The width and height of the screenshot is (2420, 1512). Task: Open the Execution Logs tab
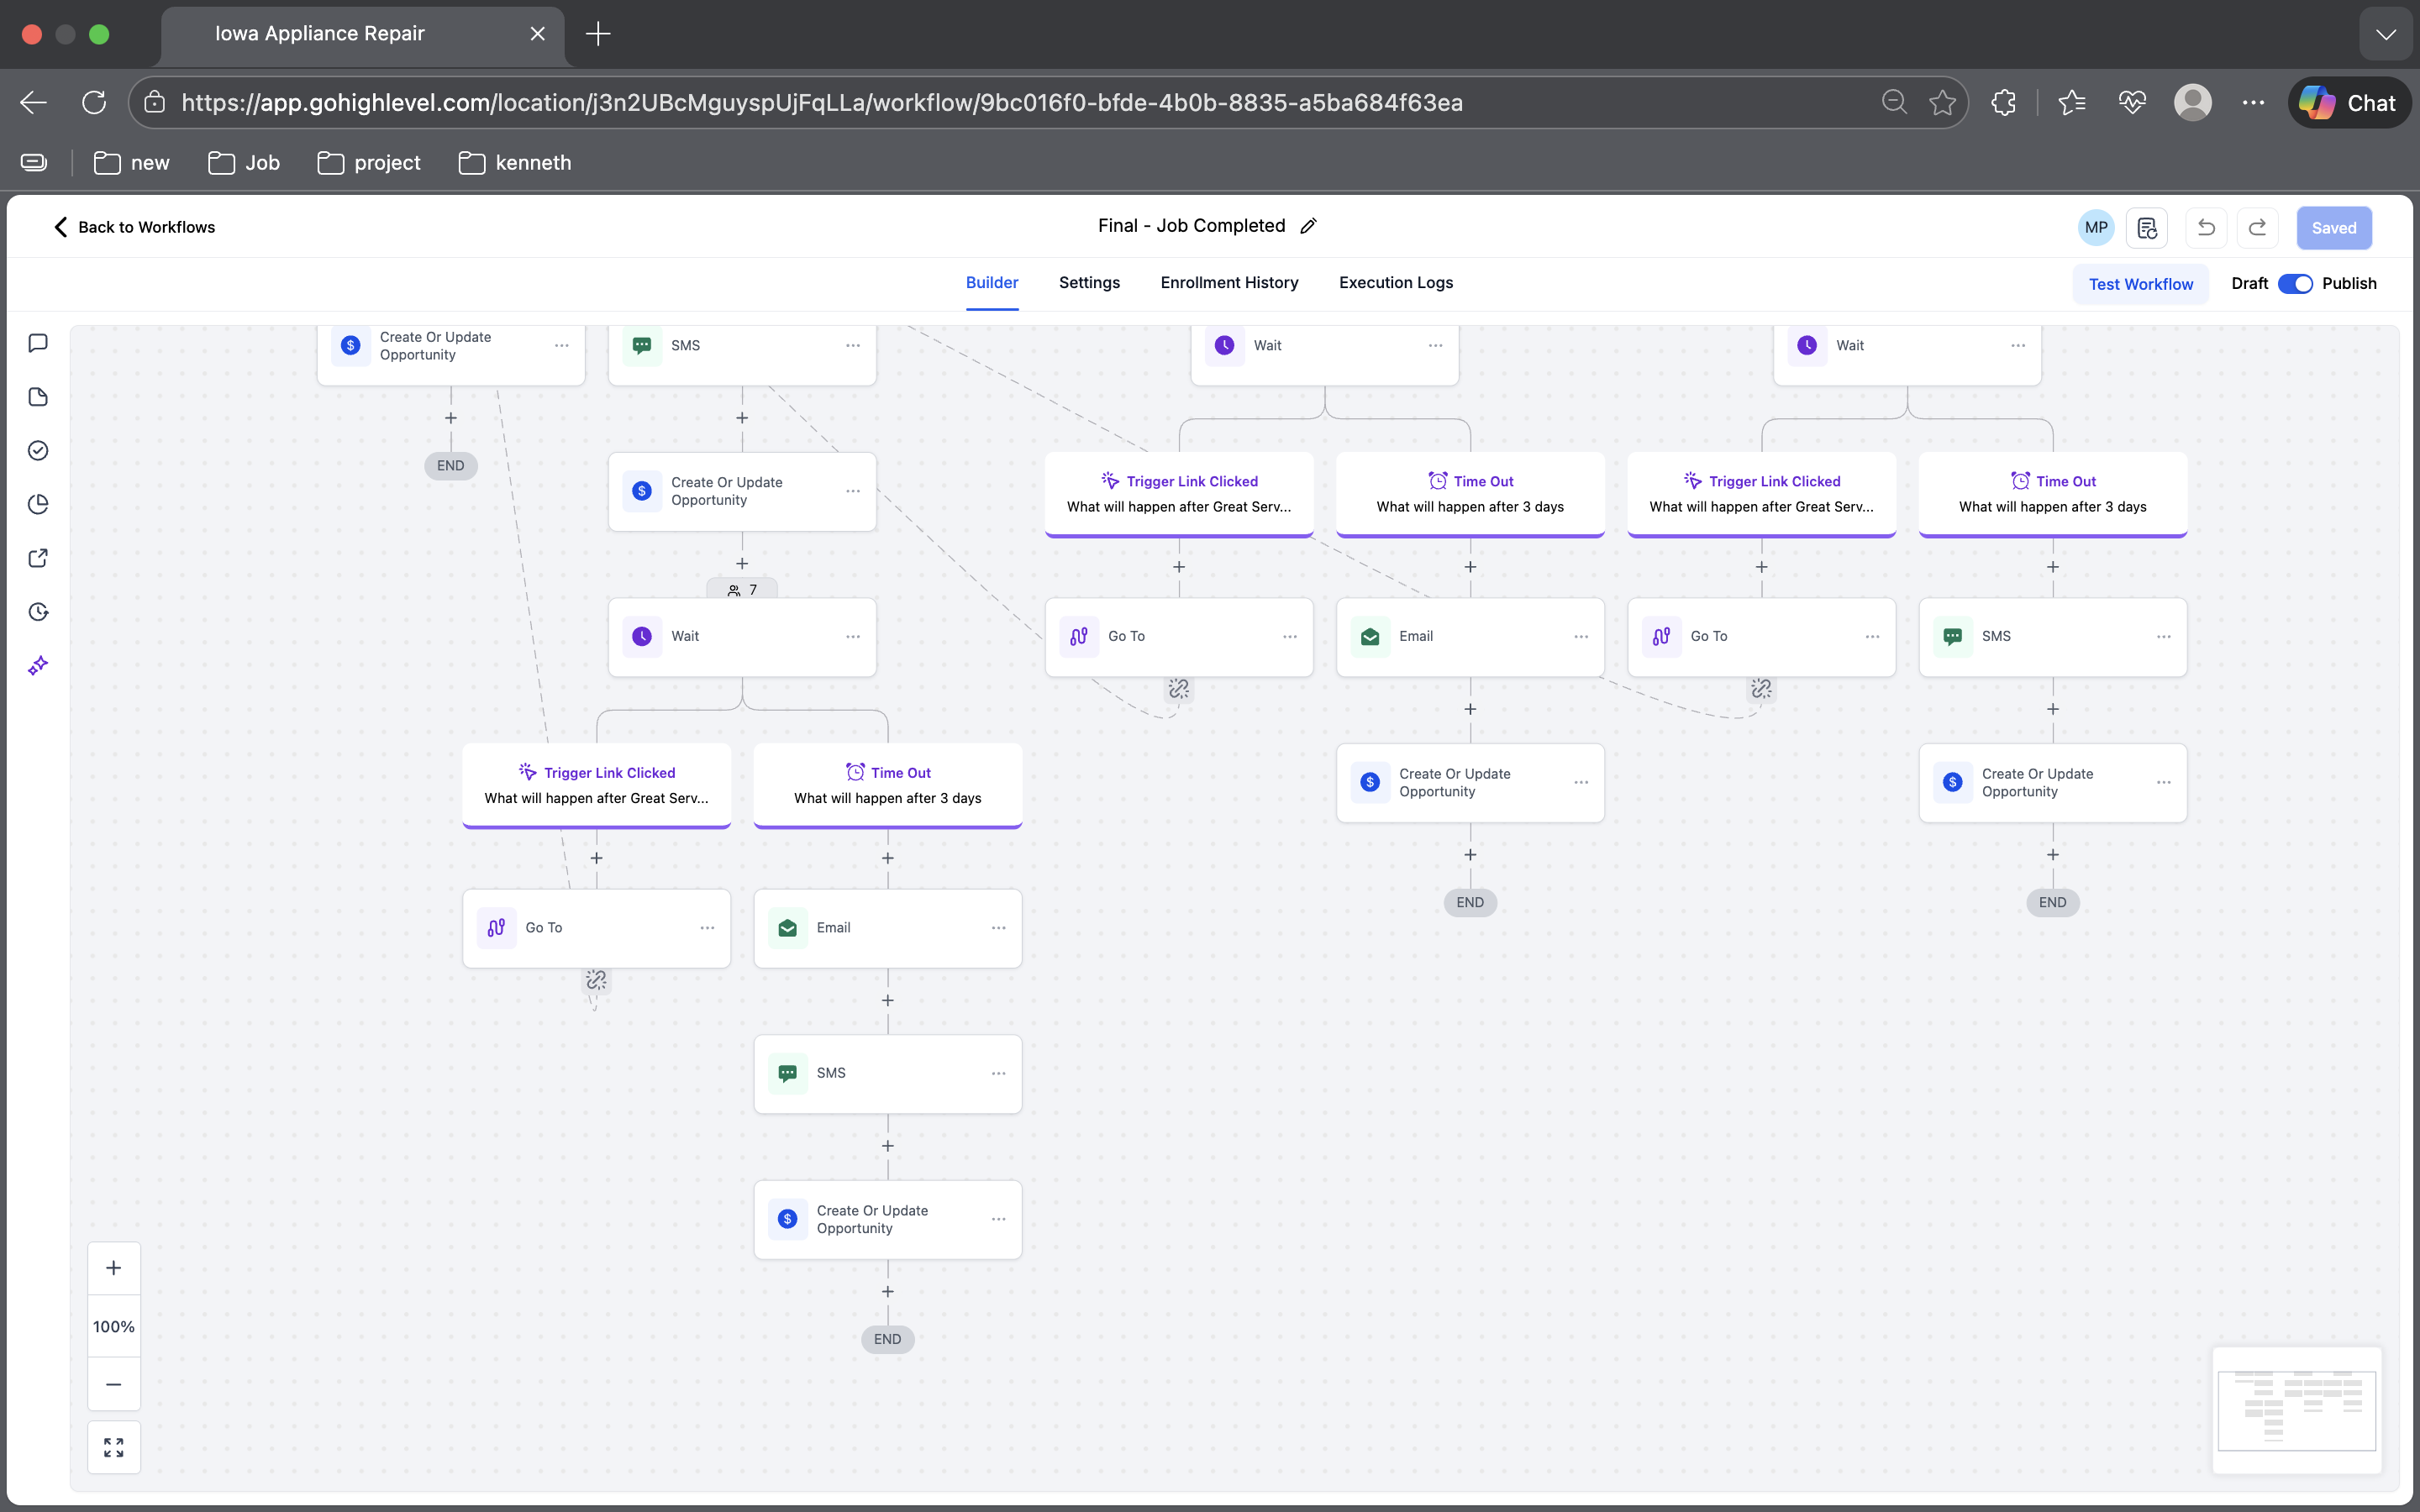[x=1396, y=283]
